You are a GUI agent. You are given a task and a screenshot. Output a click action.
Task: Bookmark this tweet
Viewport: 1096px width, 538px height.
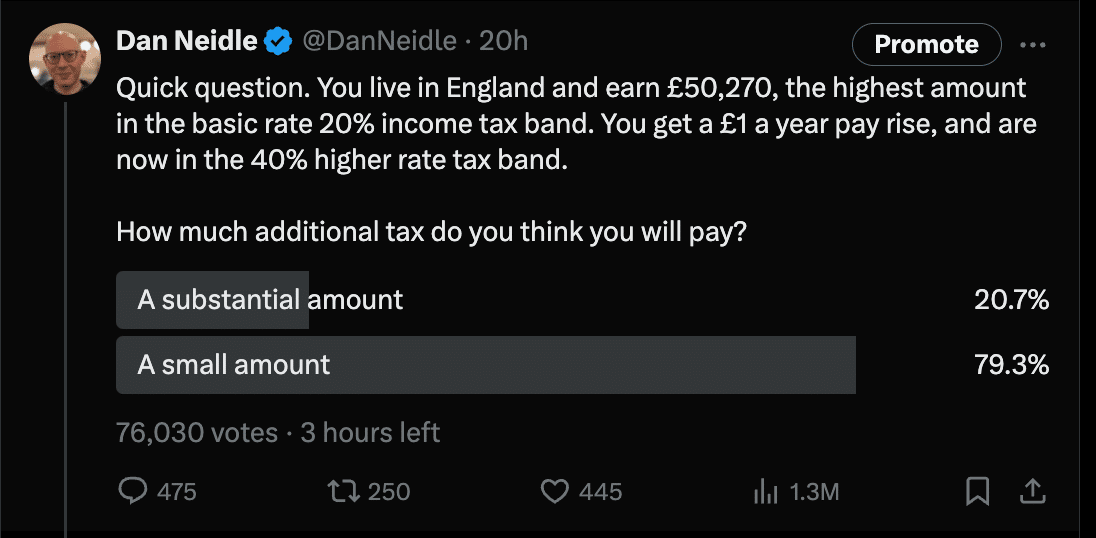[x=977, y=491]
